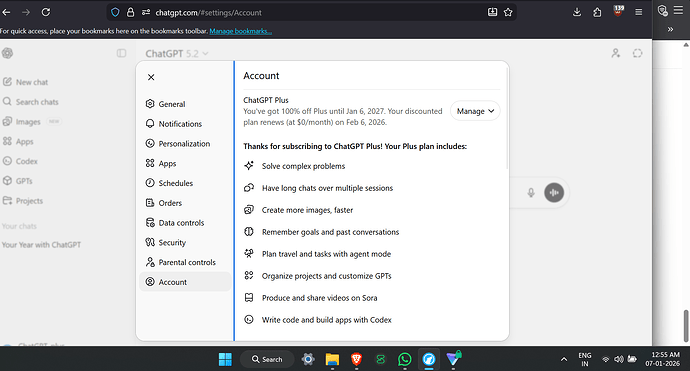This screenshot has width=690, height=371.
Task: Open Apps in the left sidebar
Action: (x=18, y=142)
